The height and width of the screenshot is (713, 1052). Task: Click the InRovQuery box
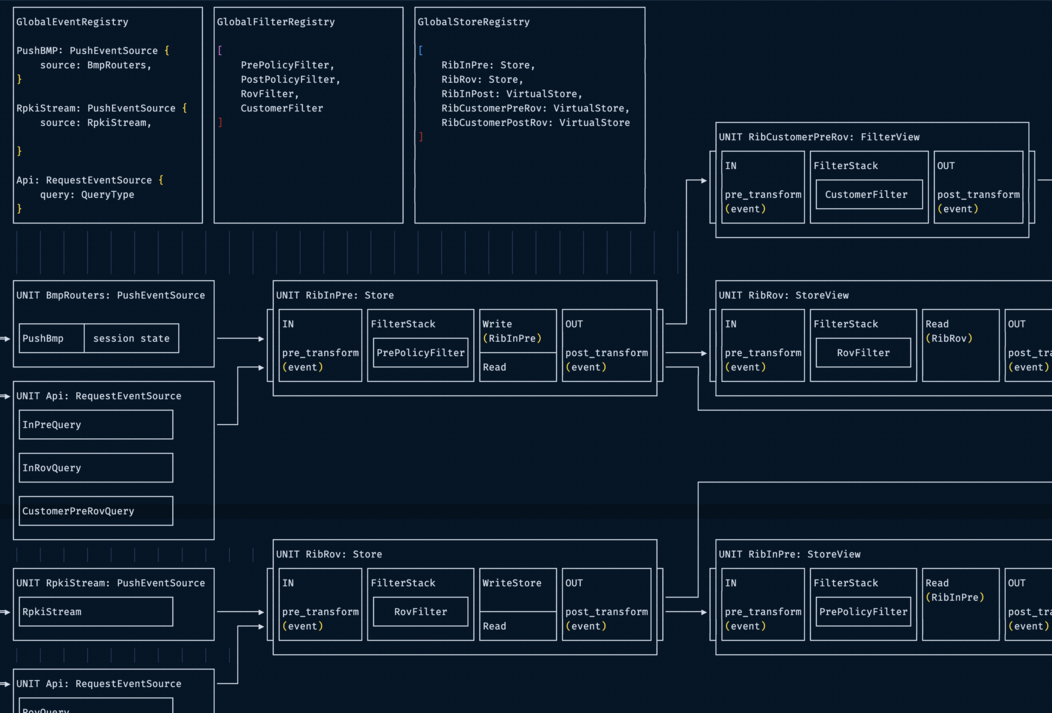[96, 468]
